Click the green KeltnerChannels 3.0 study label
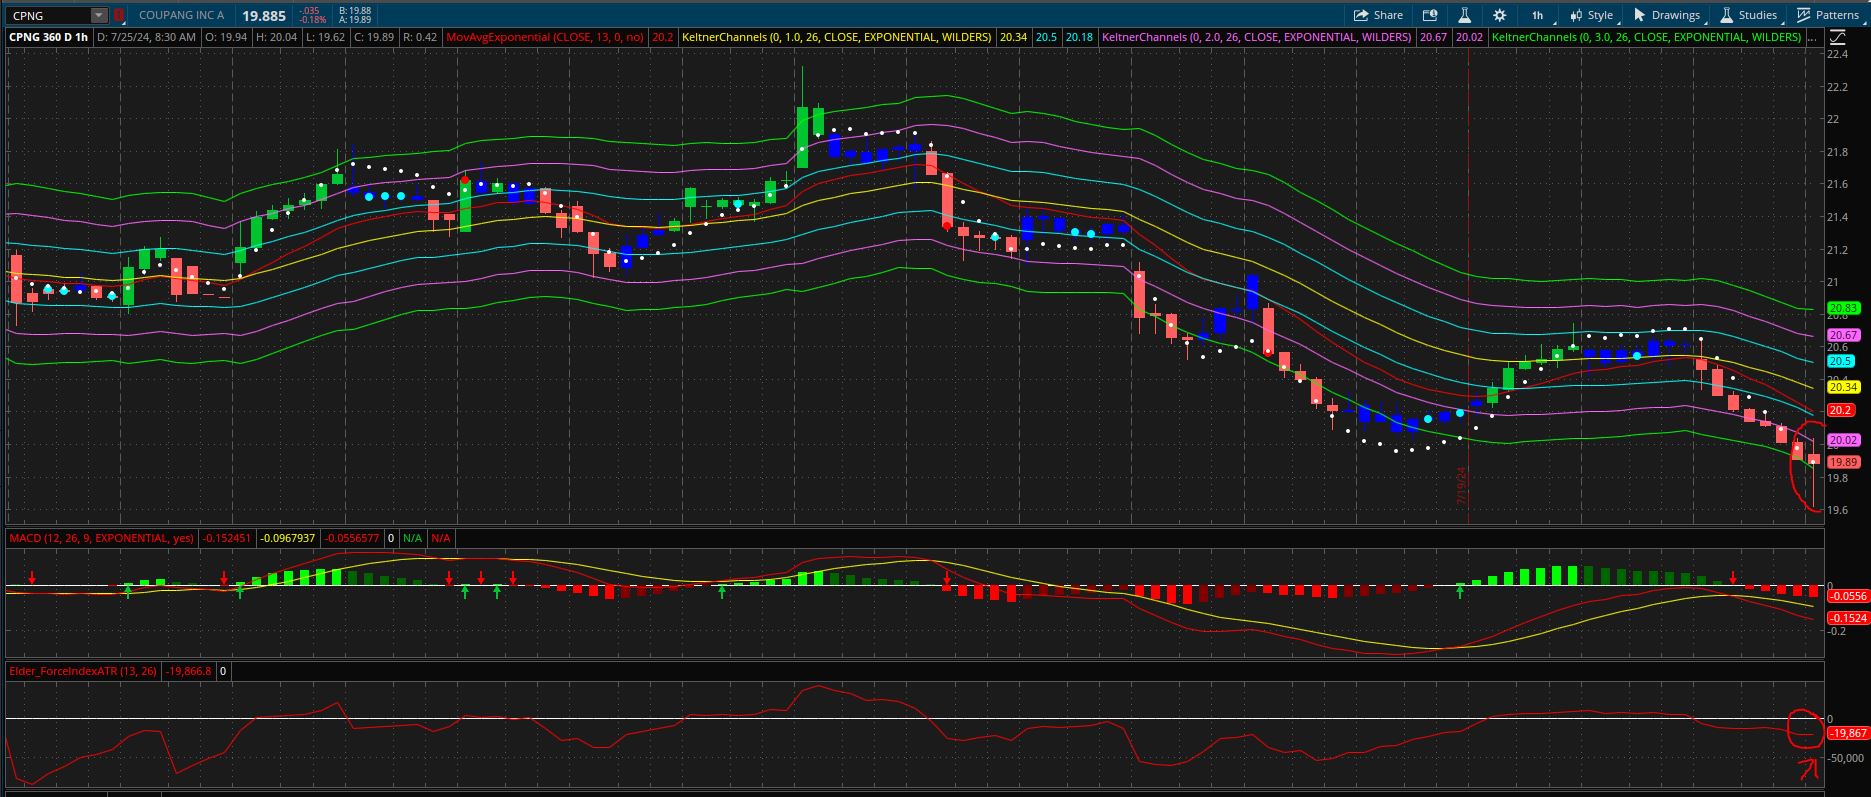1871x797 pixels. click(x=1646, y=37)
